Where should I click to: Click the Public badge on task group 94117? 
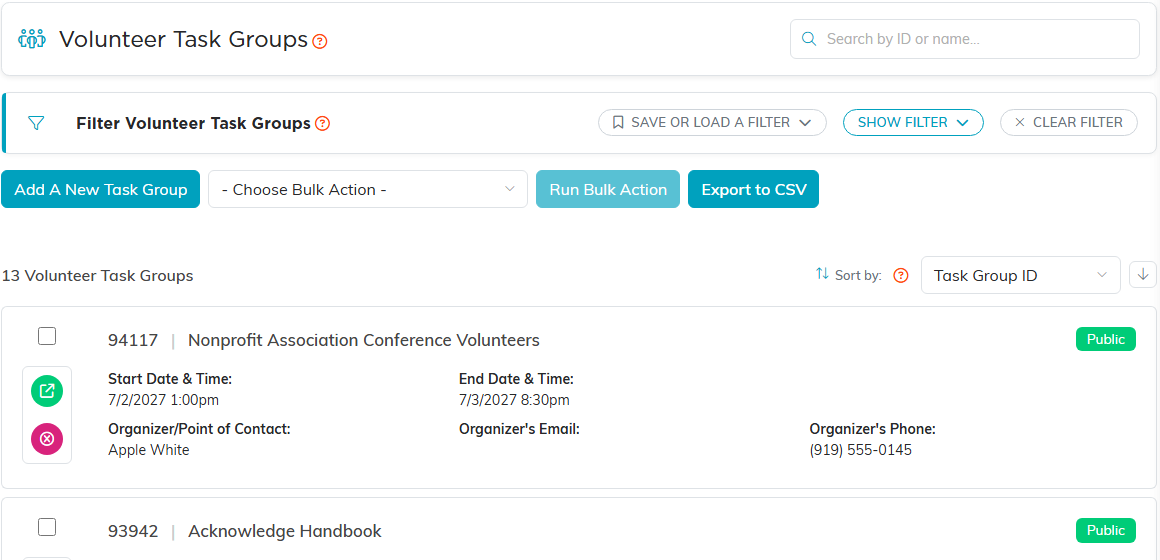point(1105,340)
